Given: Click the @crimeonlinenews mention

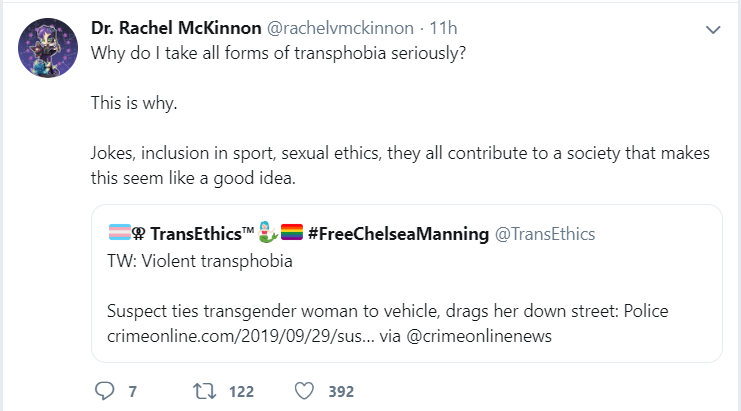Looking at the screenshot, I should coord(479,336).
